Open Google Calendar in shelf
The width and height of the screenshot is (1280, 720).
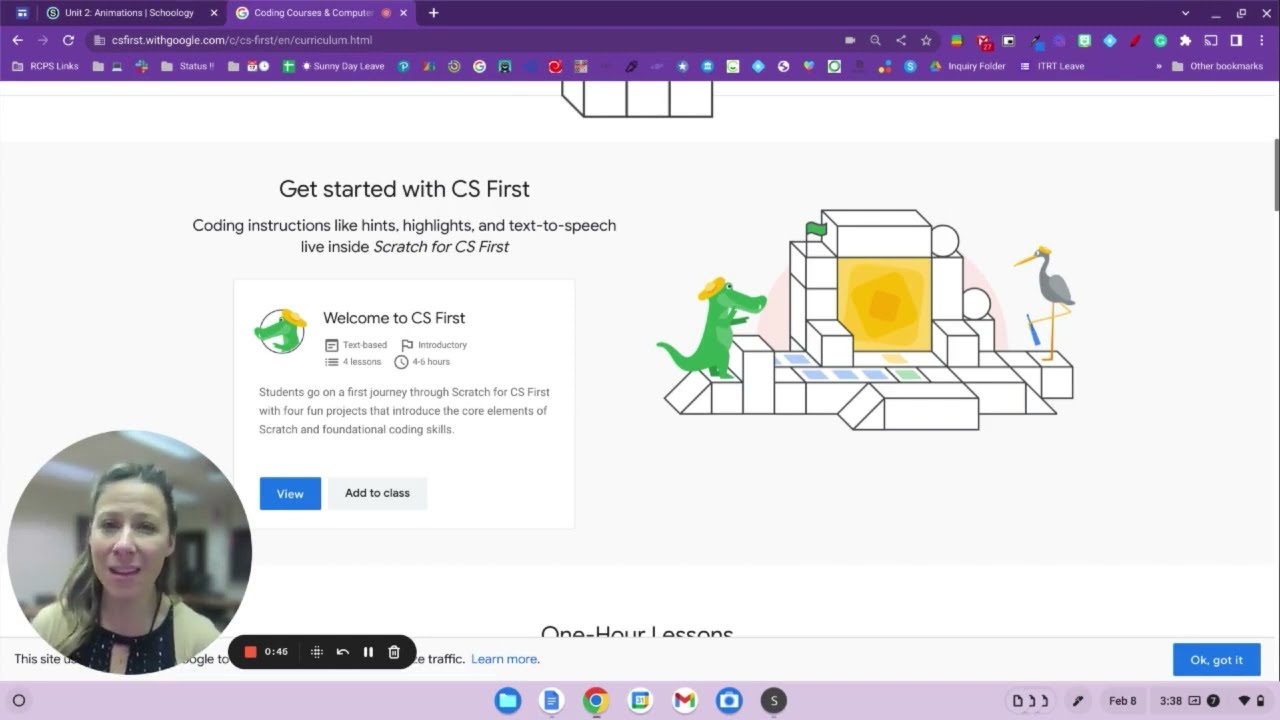click(640, 700)
